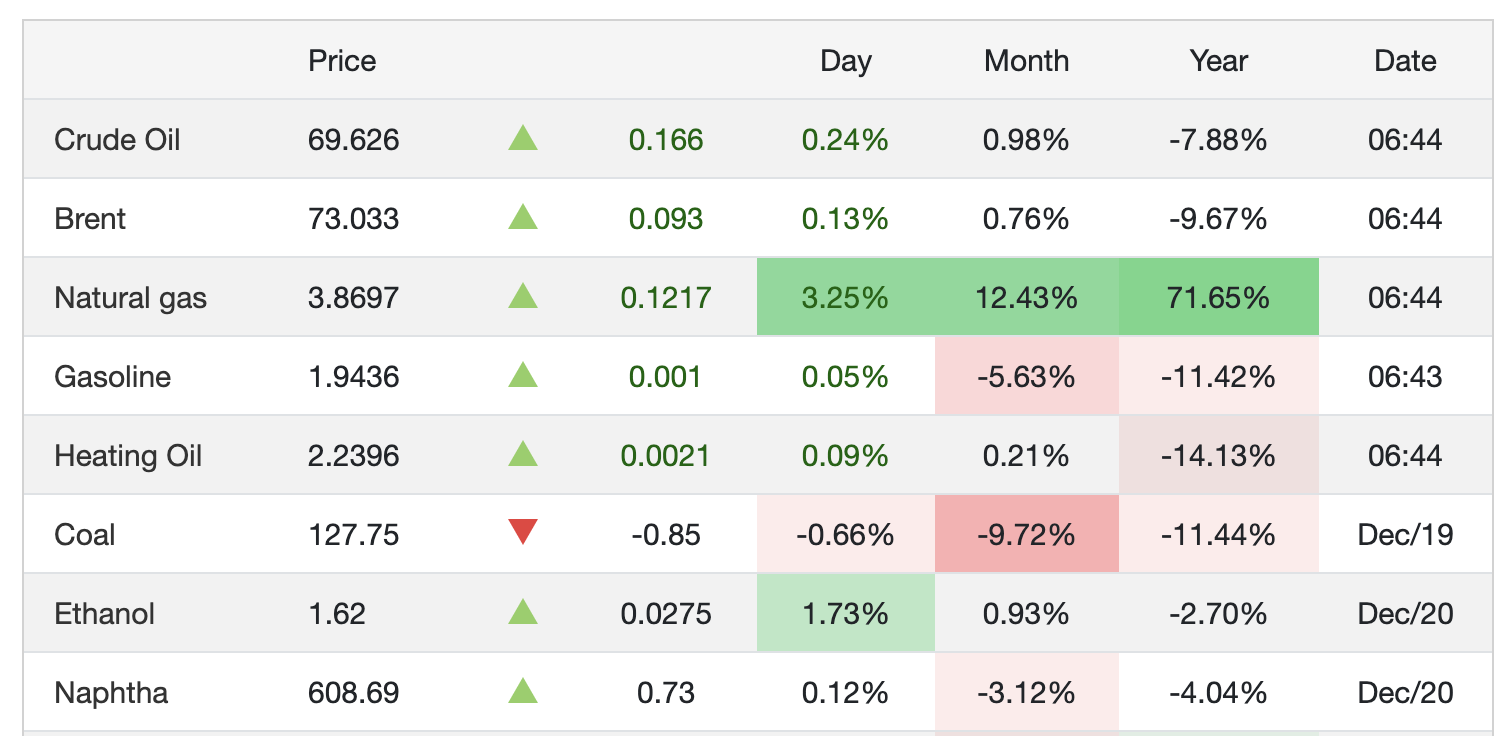Viewport: 1510px width, 736px height.
Task: Click the 0.98% month cell for Crude Oil
Action: [x=1027, y=139]
